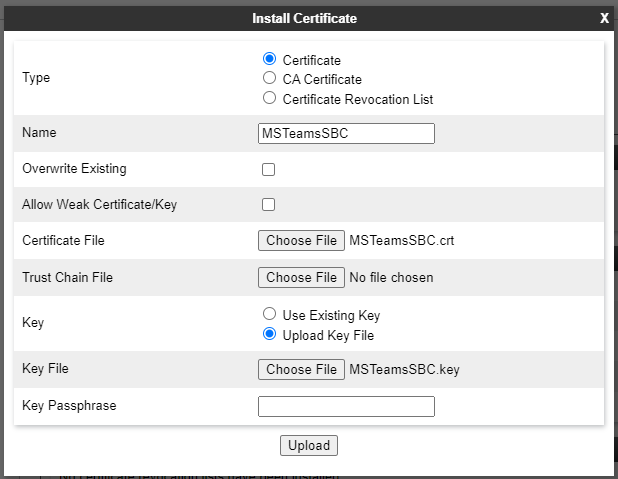Open Choose File for Certificate File
The height and width of the screenshot is (479, 618).
pos(302,240)
